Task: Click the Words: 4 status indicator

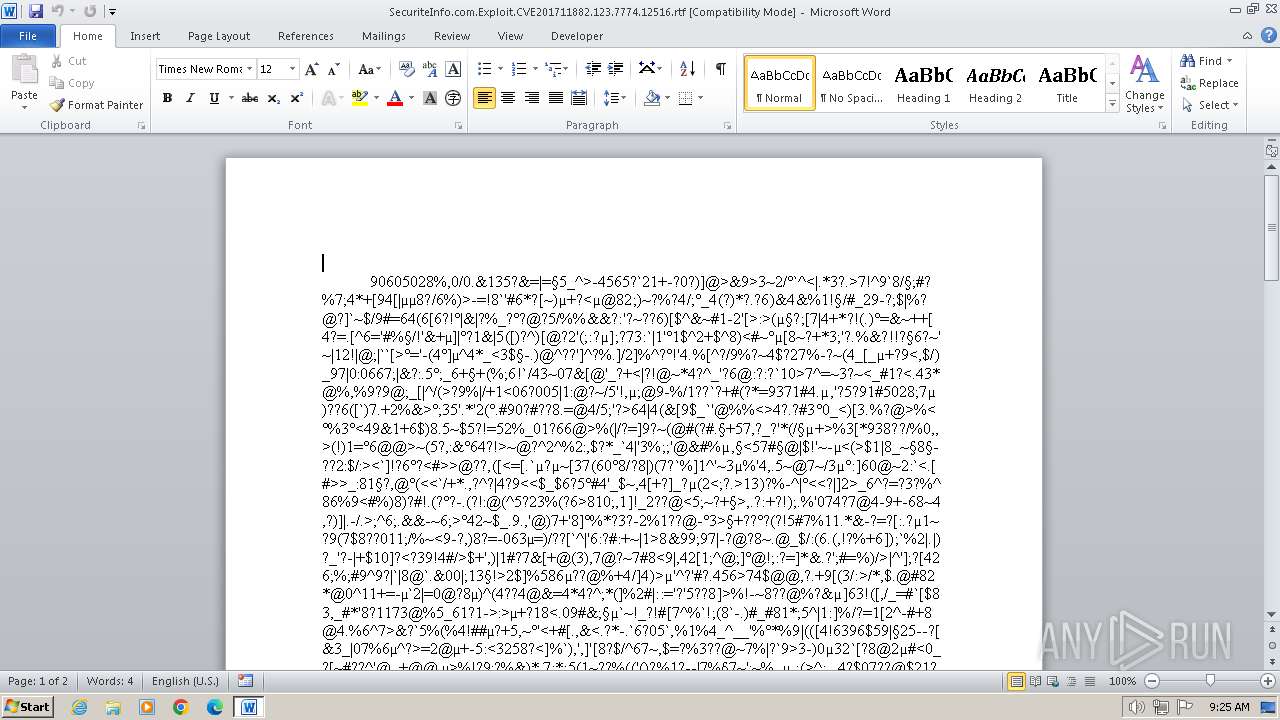Action: (x=110, y=681)
